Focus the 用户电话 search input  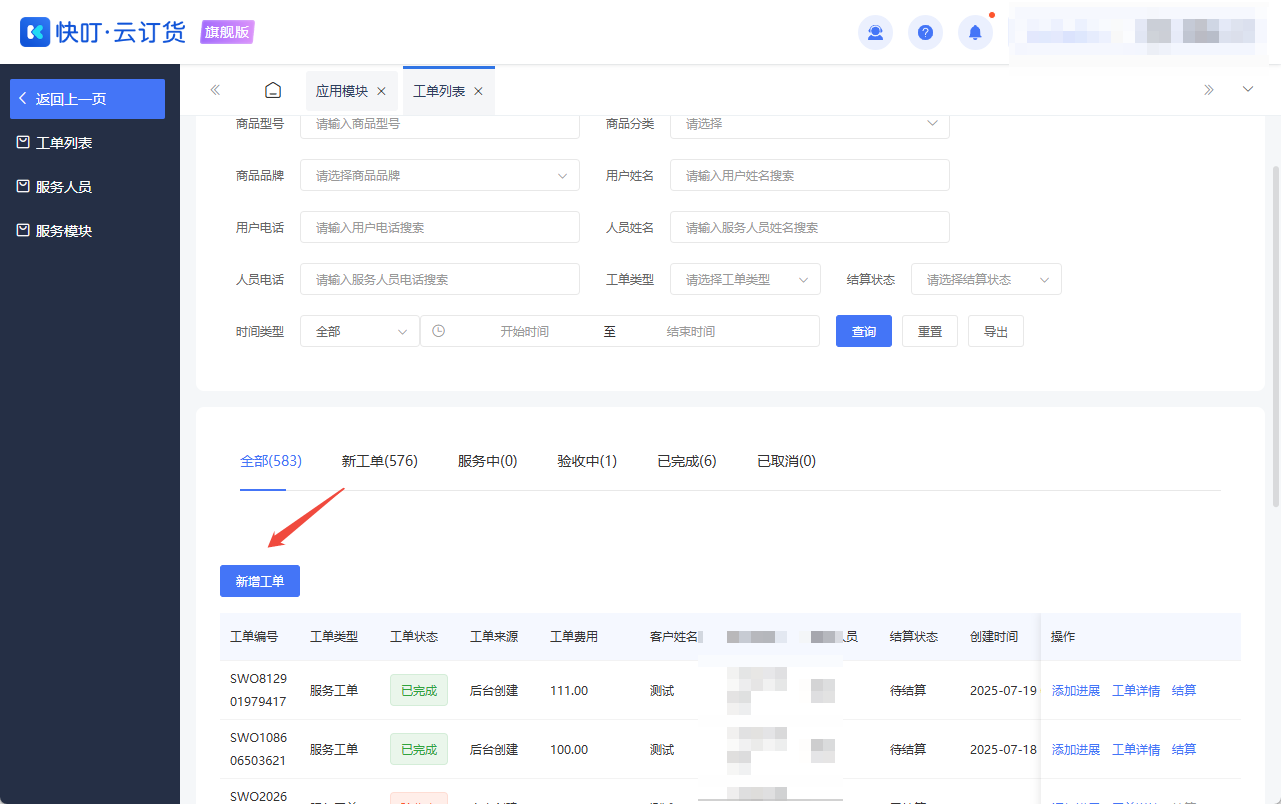(x=440, y=227)
